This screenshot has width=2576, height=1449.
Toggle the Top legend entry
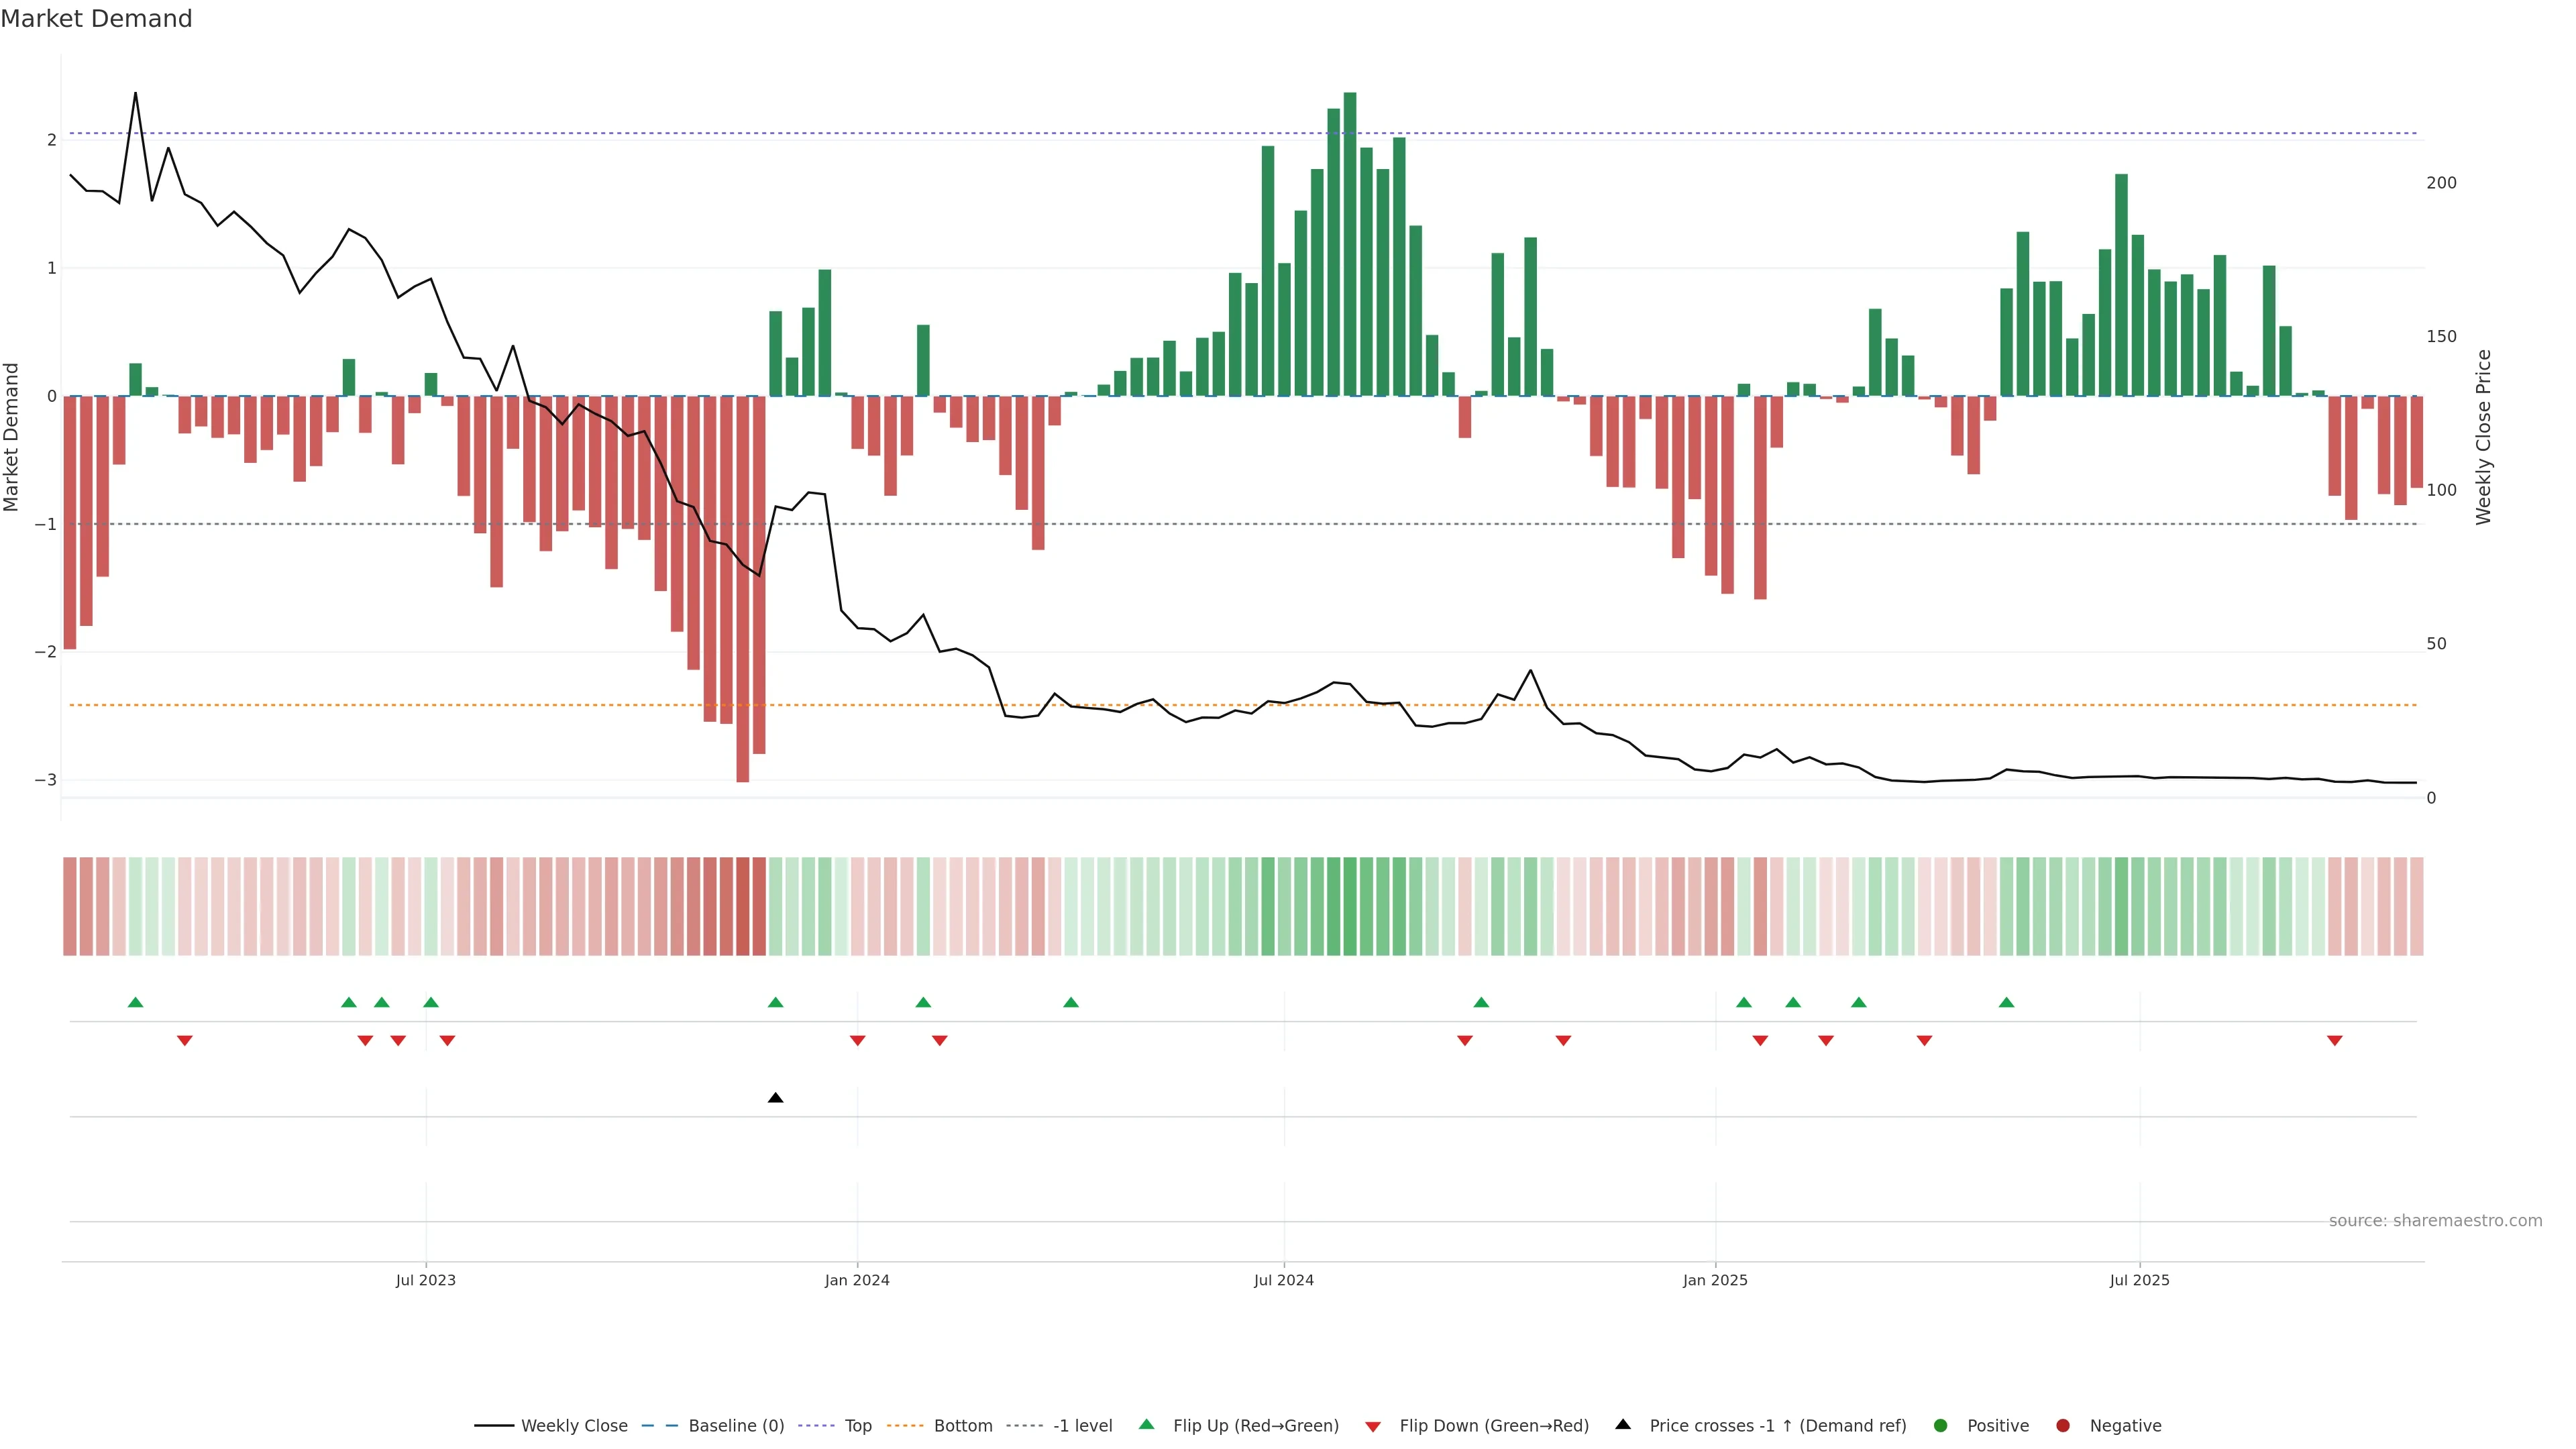point(857,1426)
